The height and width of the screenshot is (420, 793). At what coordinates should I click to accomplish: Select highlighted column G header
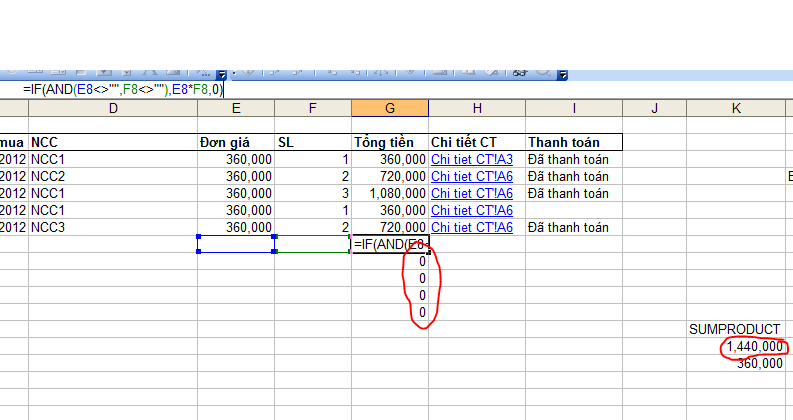coord(390,108)
